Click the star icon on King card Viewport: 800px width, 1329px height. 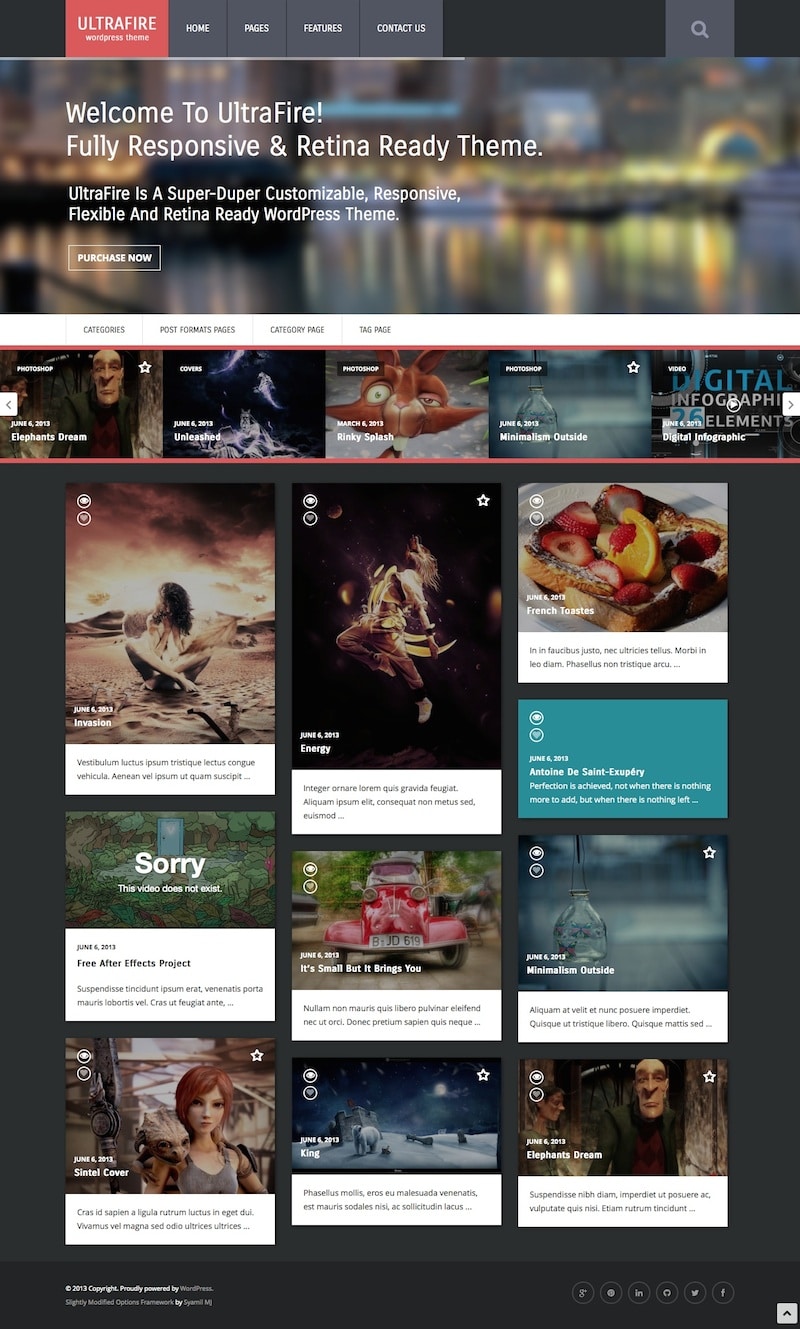(x=483, y=1075)
